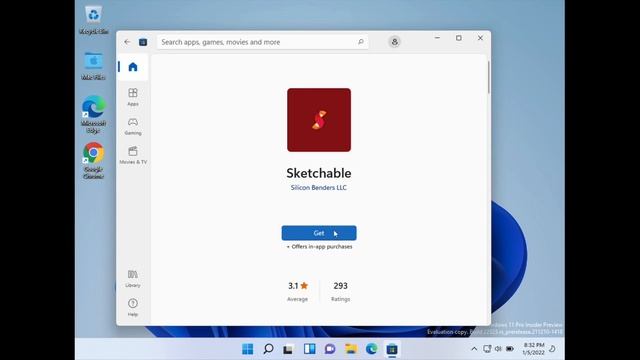Viewport: 640px width, 360px height.
Task: Click the Get button for Sketchable
Action: click(319, 233)
